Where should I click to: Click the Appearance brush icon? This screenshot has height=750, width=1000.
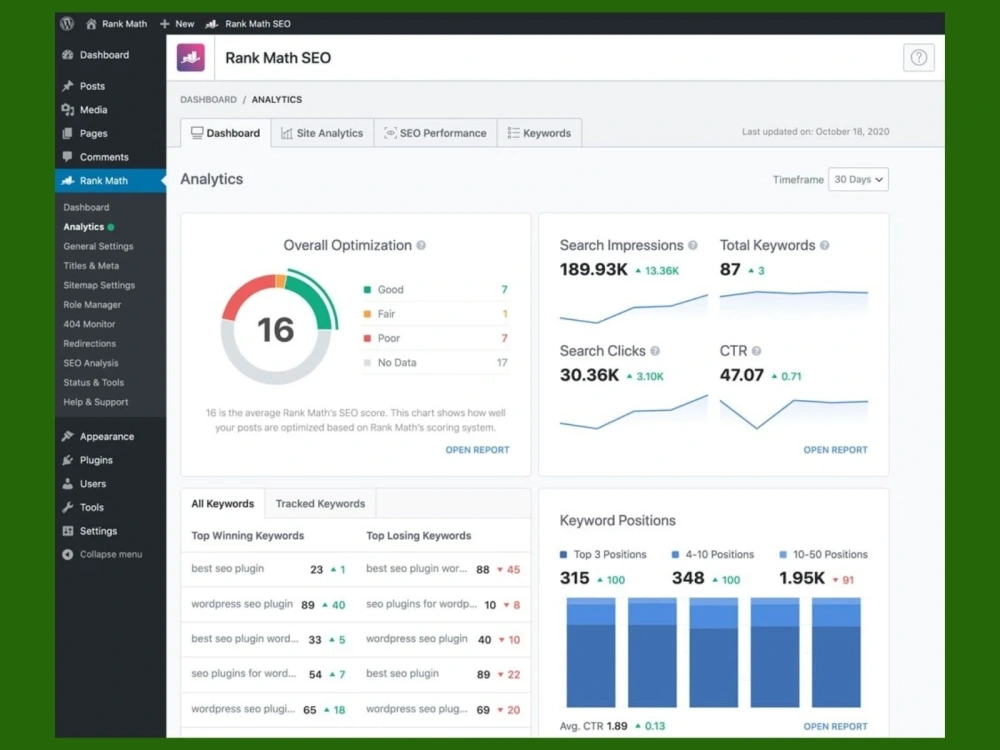(x=68, y=436)
